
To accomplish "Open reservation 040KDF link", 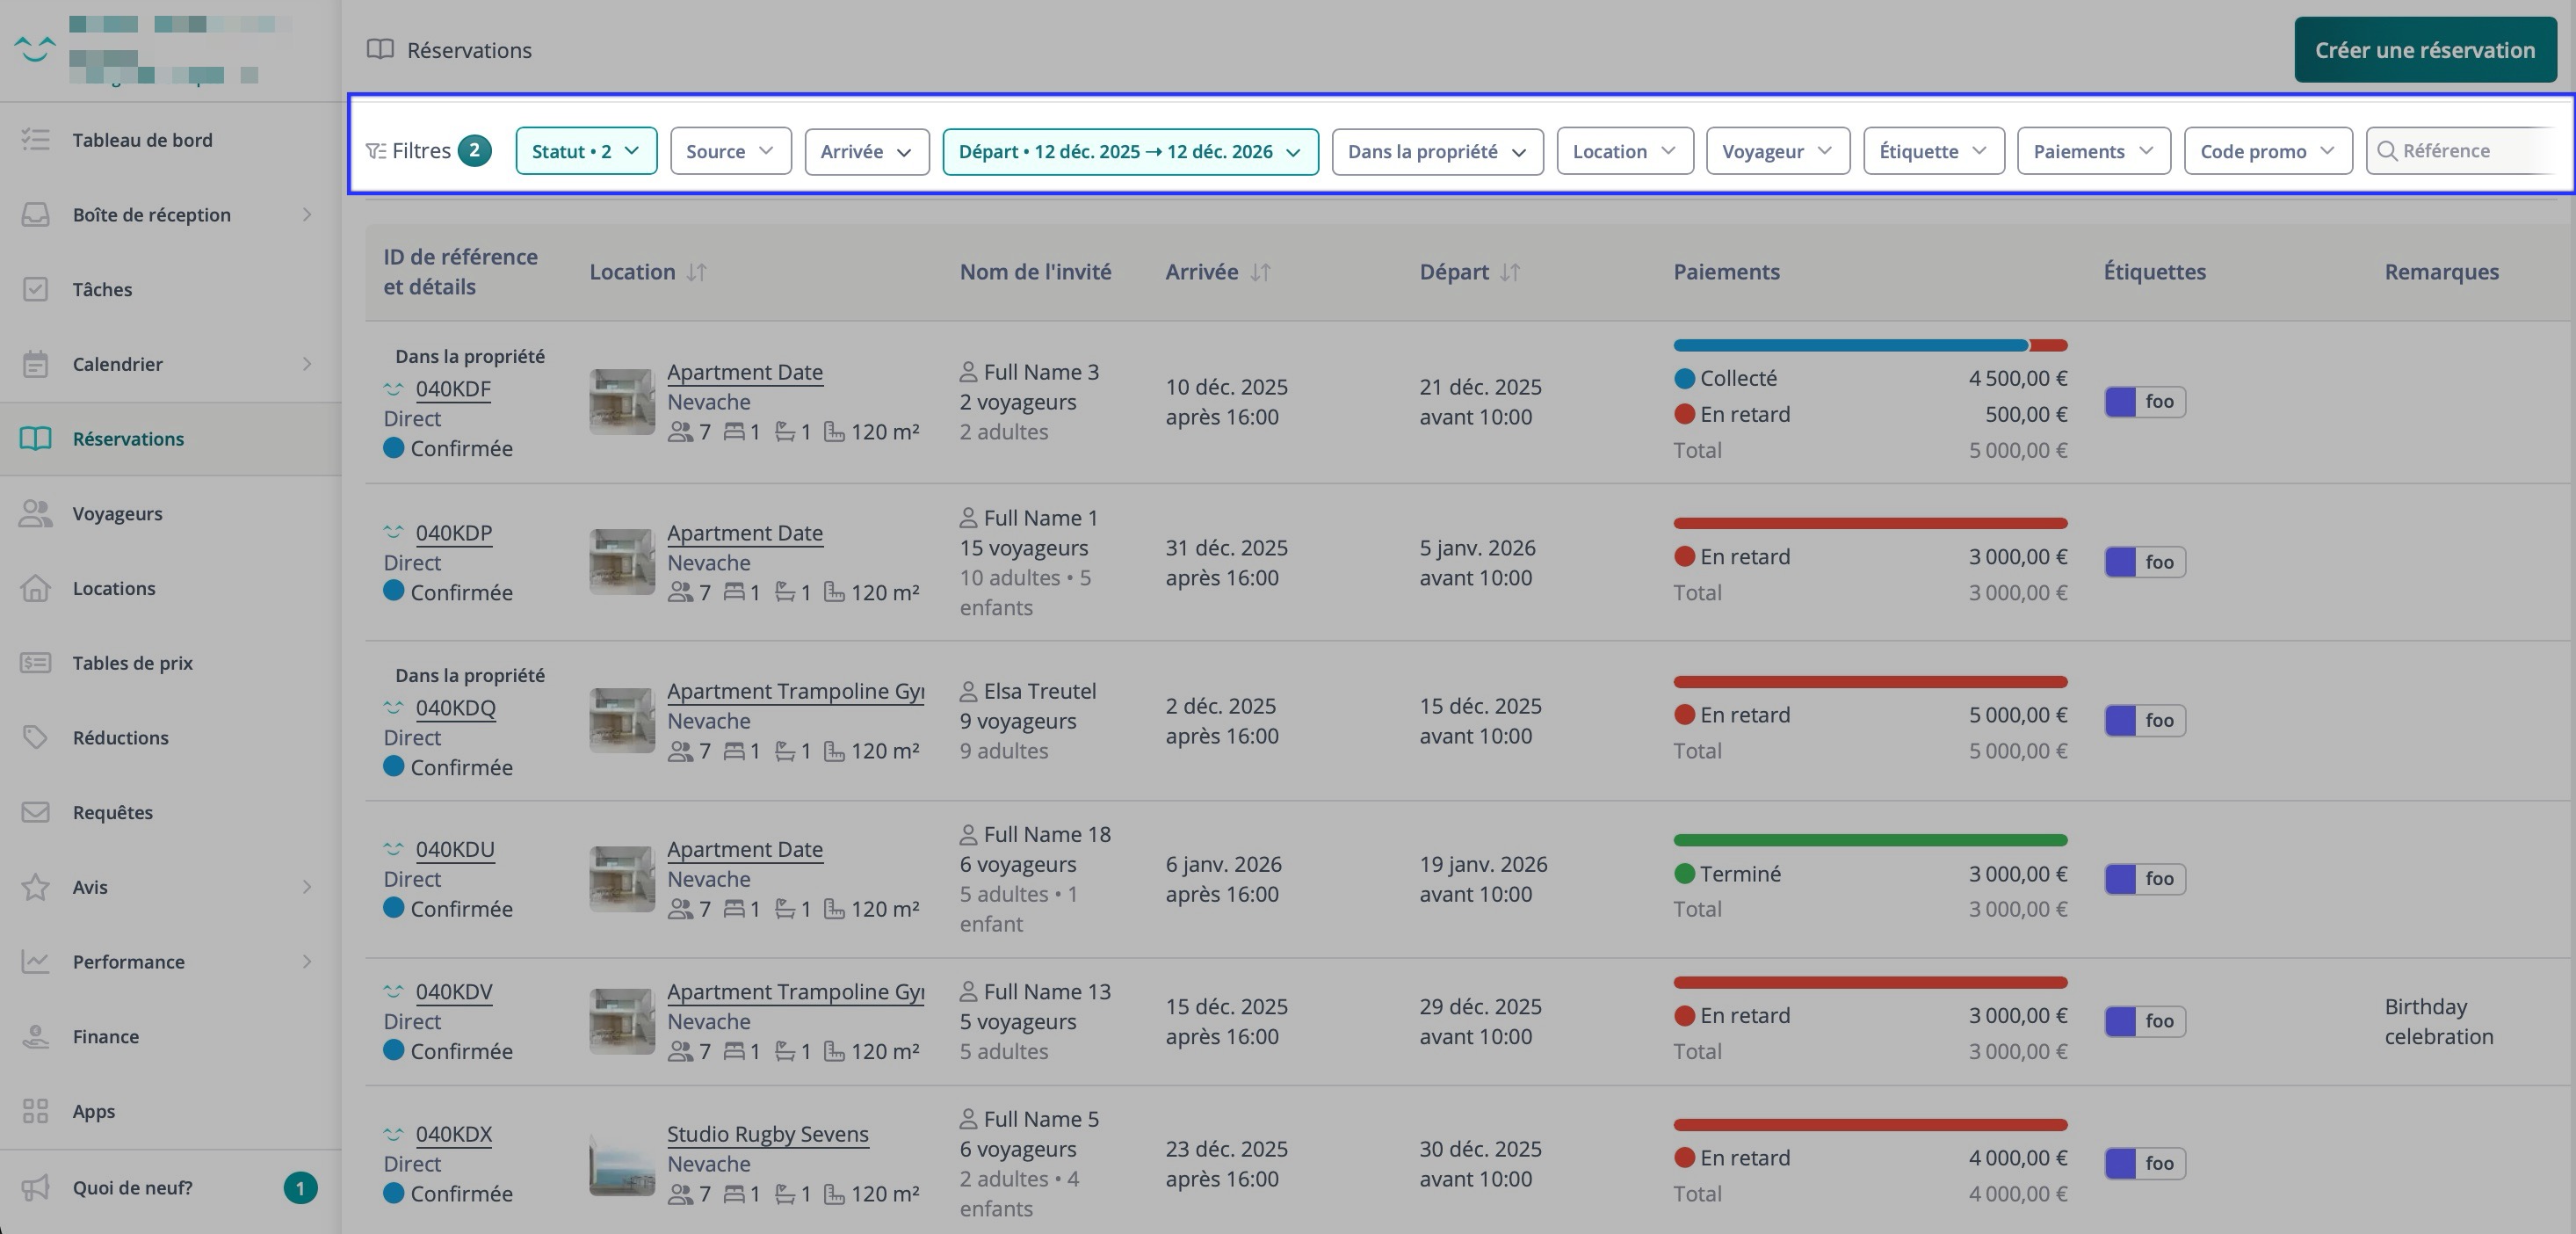I will point(453,389).
